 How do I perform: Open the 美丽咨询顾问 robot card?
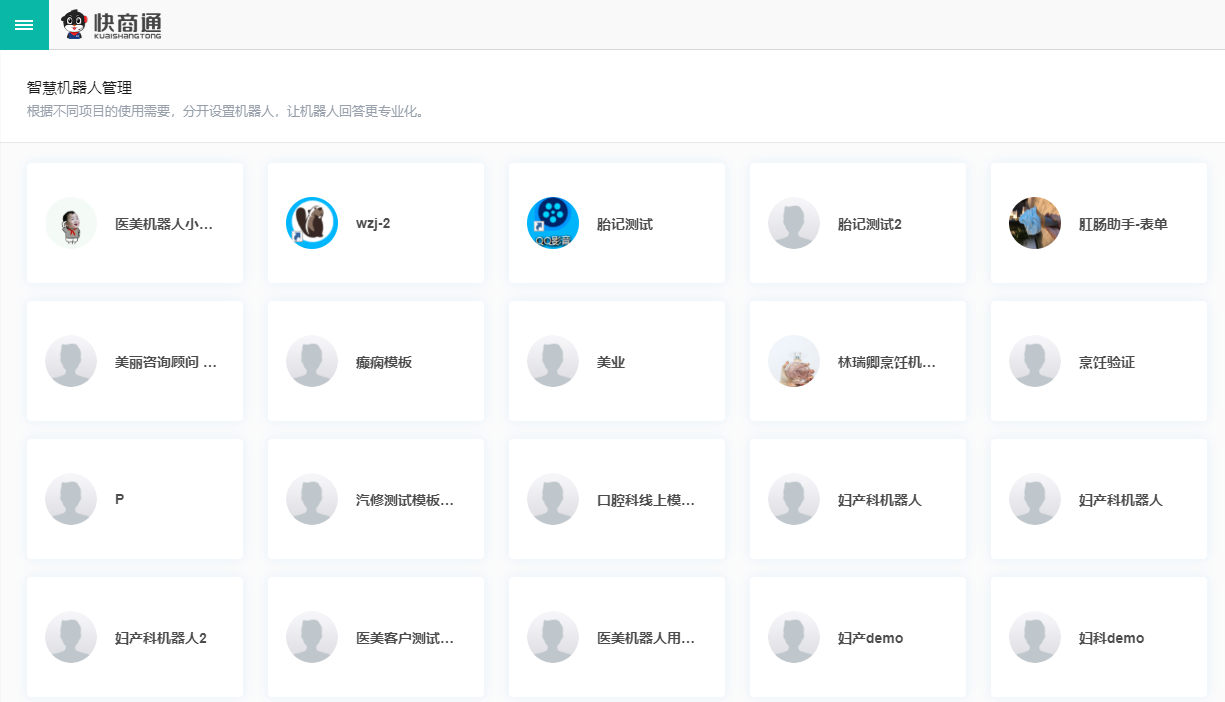pyautogui.click(x=135, y=361)
